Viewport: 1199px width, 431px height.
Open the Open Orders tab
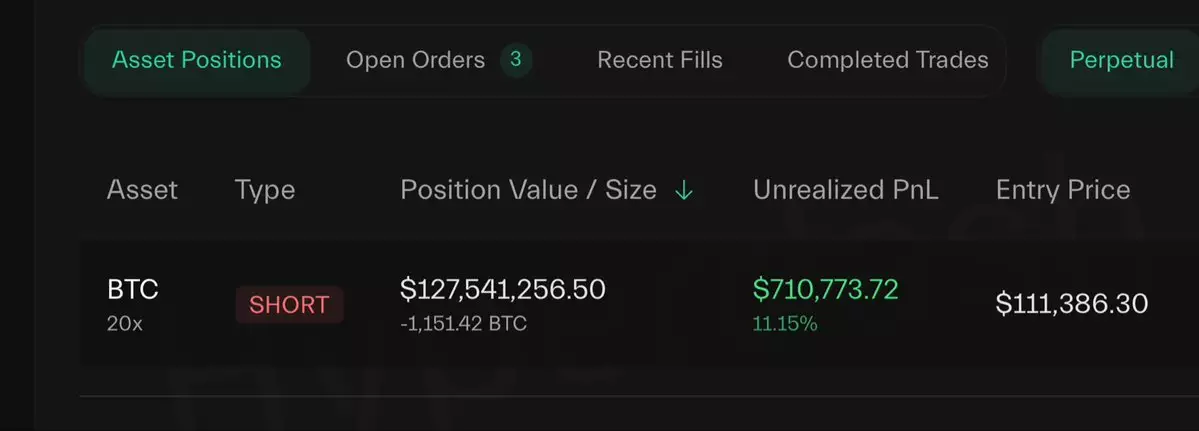(x=415, y=61)
